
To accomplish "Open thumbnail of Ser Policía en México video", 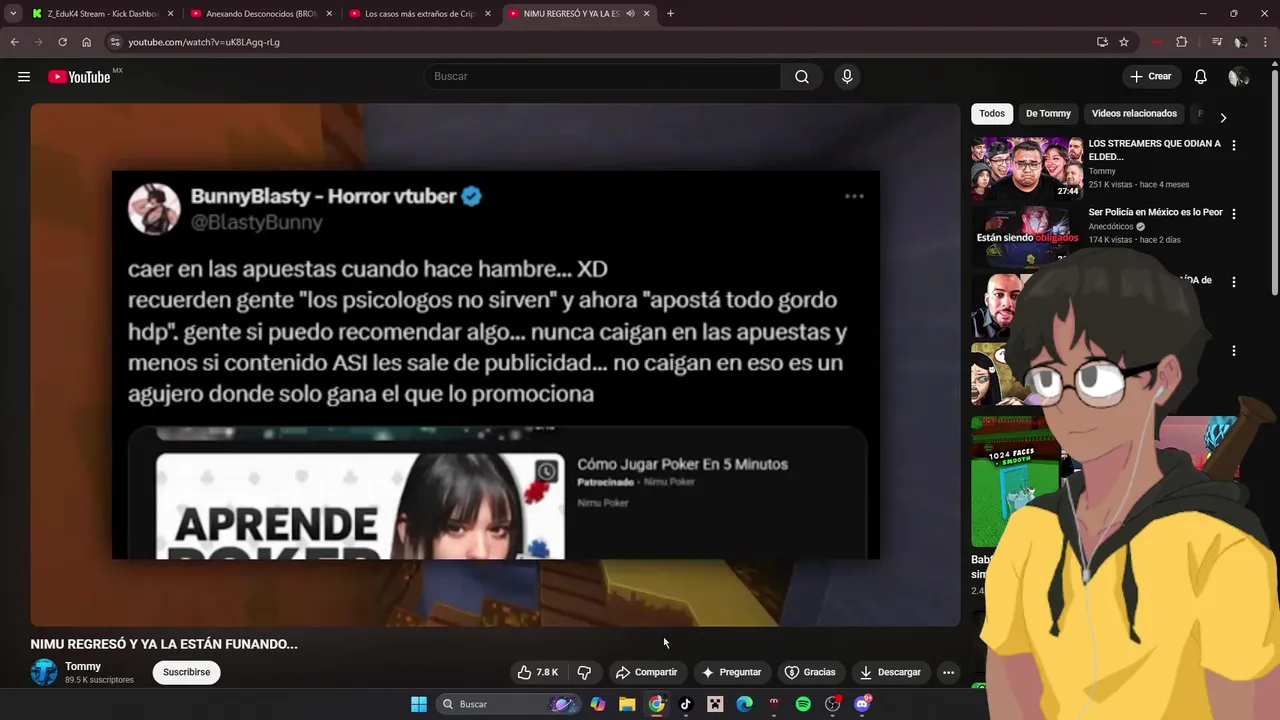I will pos(1027,236).
